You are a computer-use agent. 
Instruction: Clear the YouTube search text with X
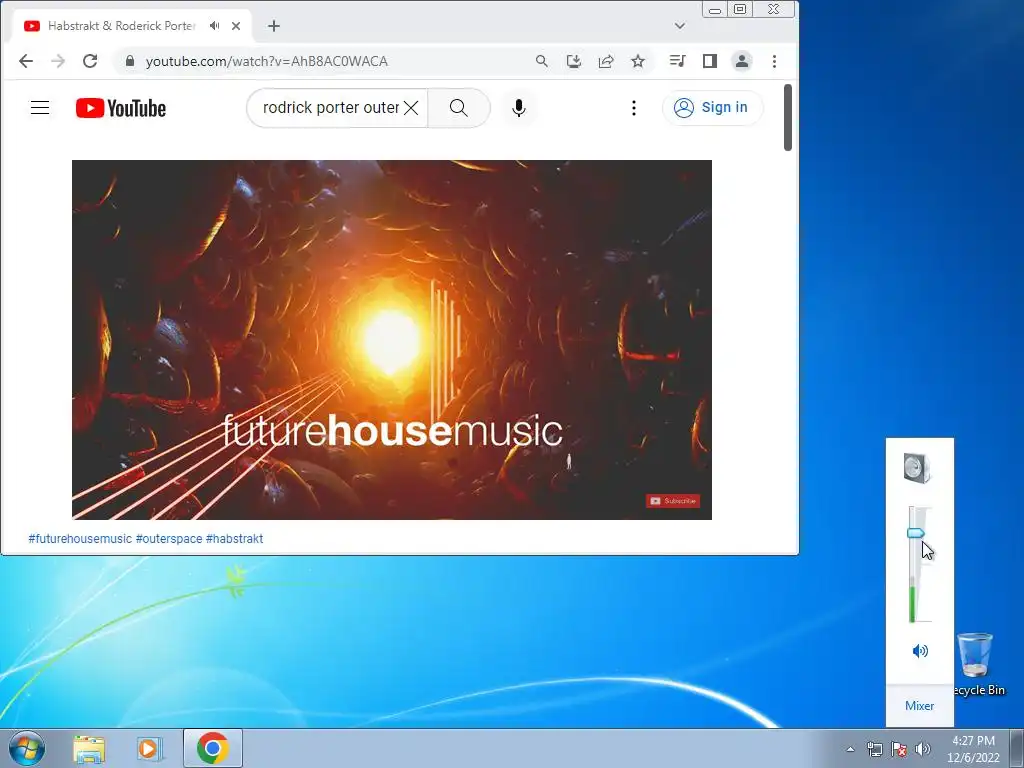[411, 108]
